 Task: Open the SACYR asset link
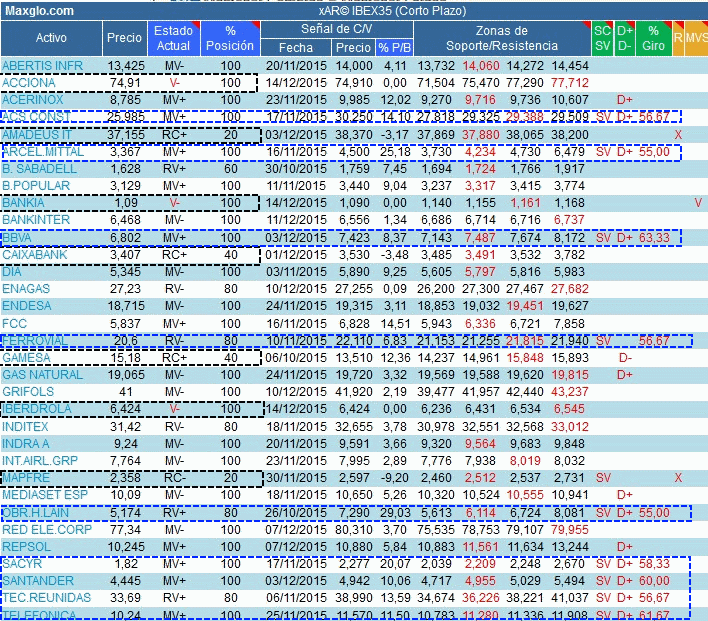click(22, 564)
